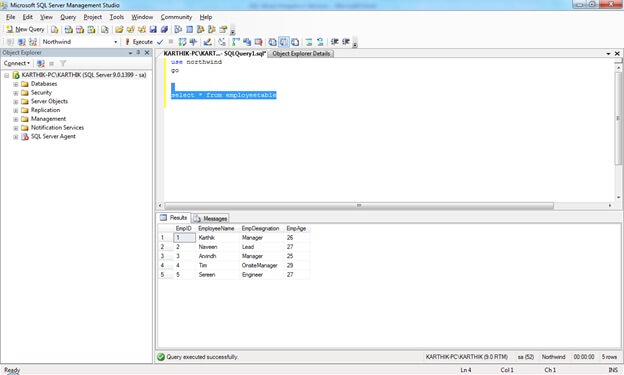
Task: Switch output to Results to File
Action: pyautogui.click(x=295, y=42)
